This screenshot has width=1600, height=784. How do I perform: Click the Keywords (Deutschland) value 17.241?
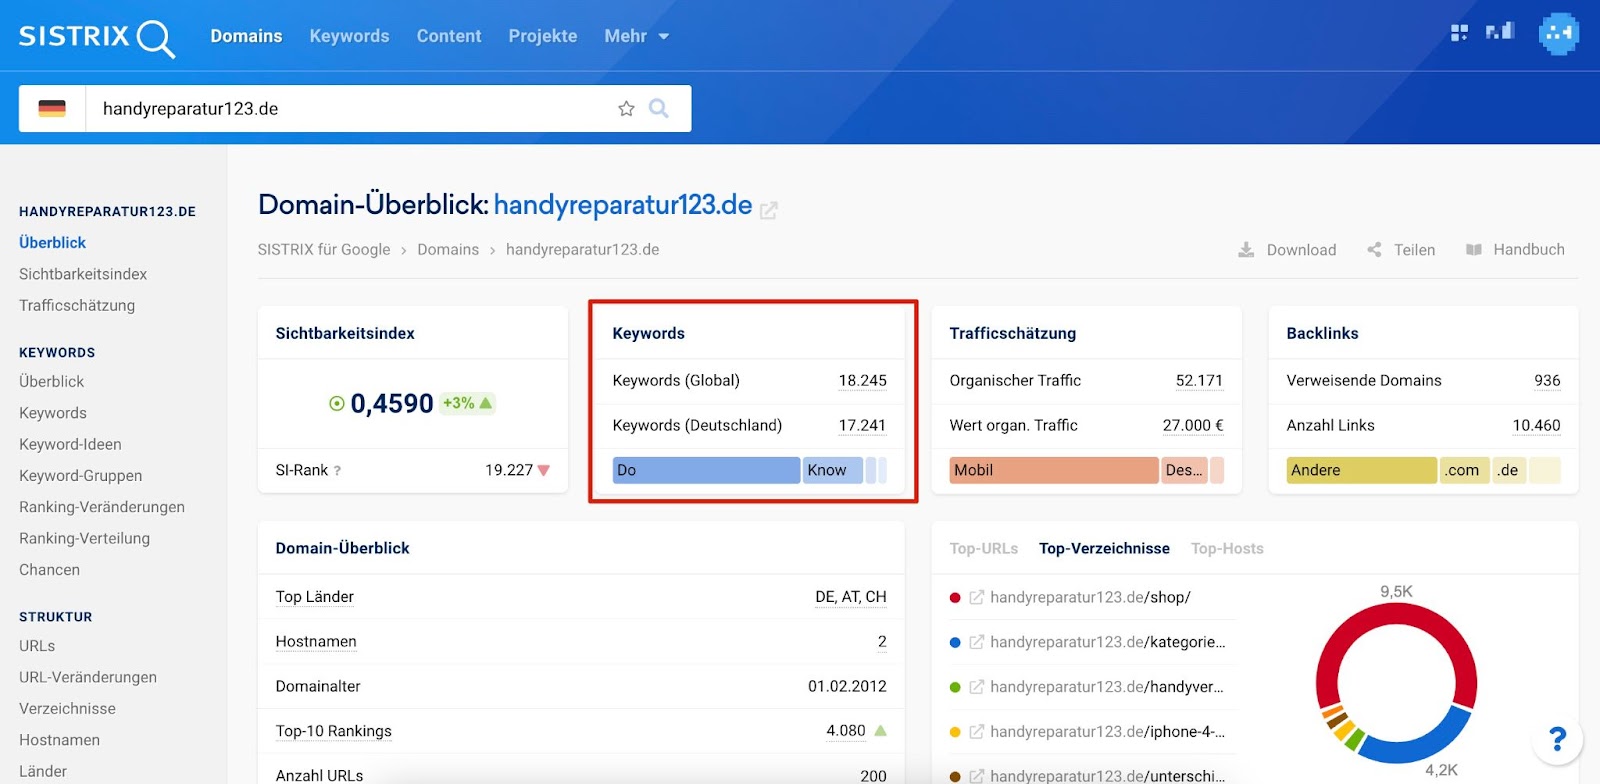[x=862, y=426]
